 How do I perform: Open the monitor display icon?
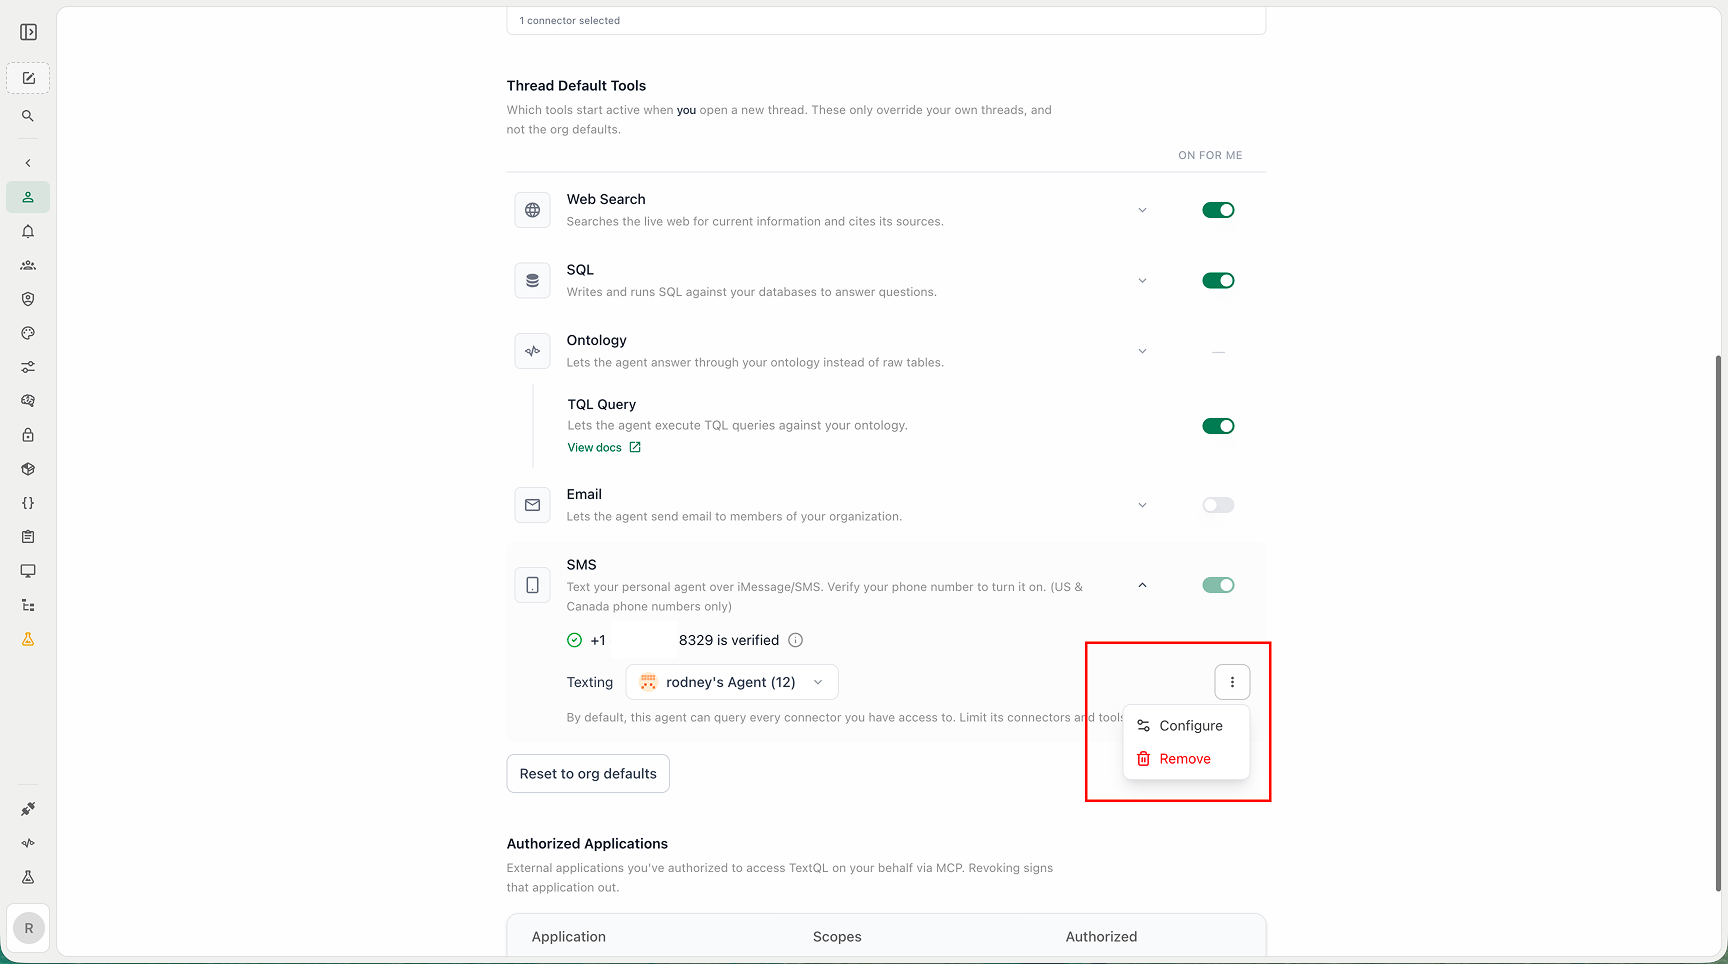pos(28,571)
